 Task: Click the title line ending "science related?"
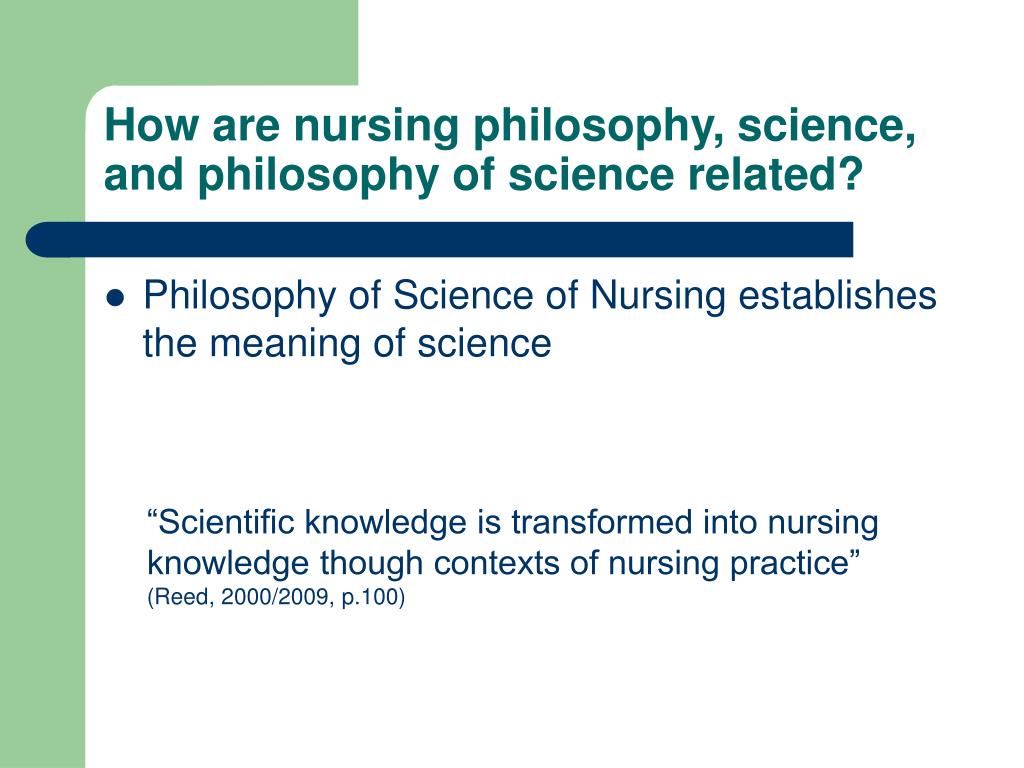(x=484, y=176)
